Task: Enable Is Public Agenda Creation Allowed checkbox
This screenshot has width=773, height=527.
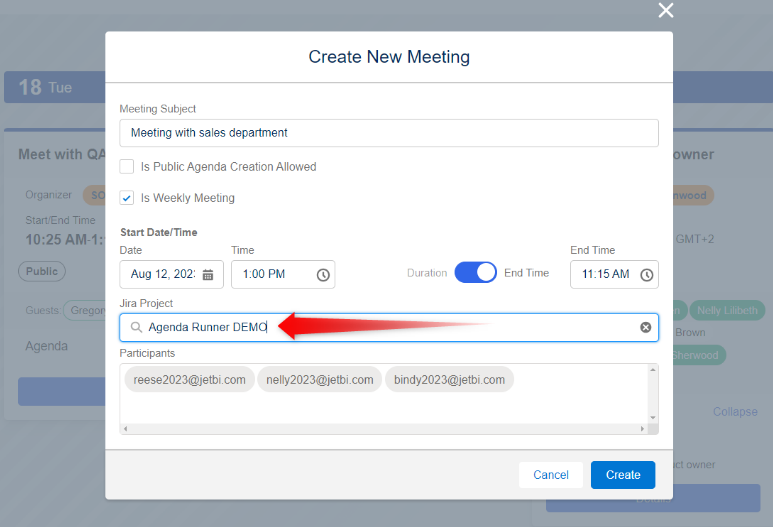Action: 127,167
